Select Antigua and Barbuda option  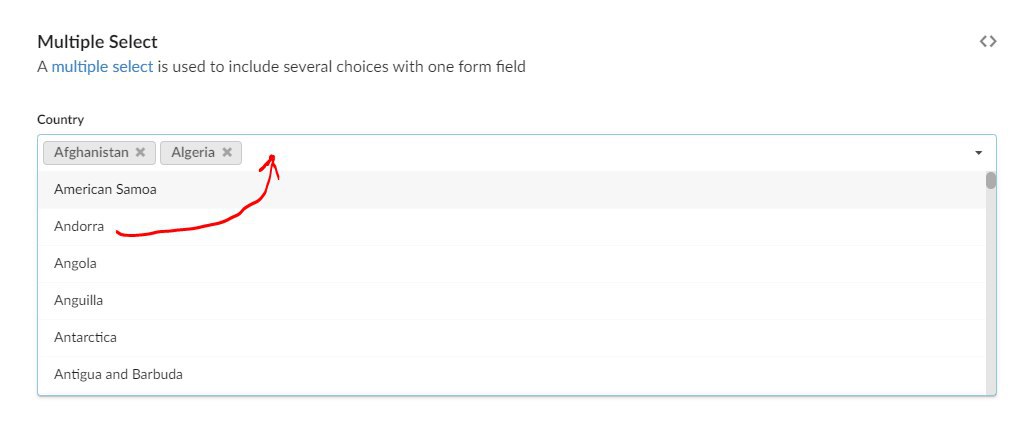pyautogui.click(x=511, y=374)
